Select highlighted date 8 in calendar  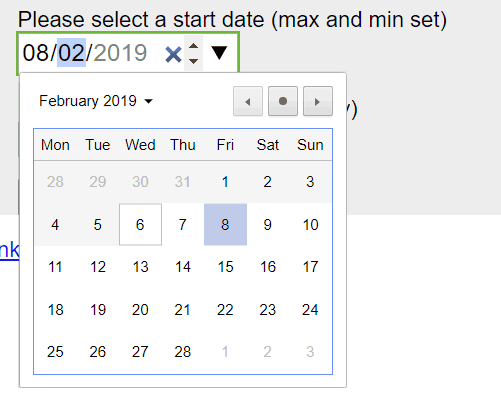[x=225, y=224]
